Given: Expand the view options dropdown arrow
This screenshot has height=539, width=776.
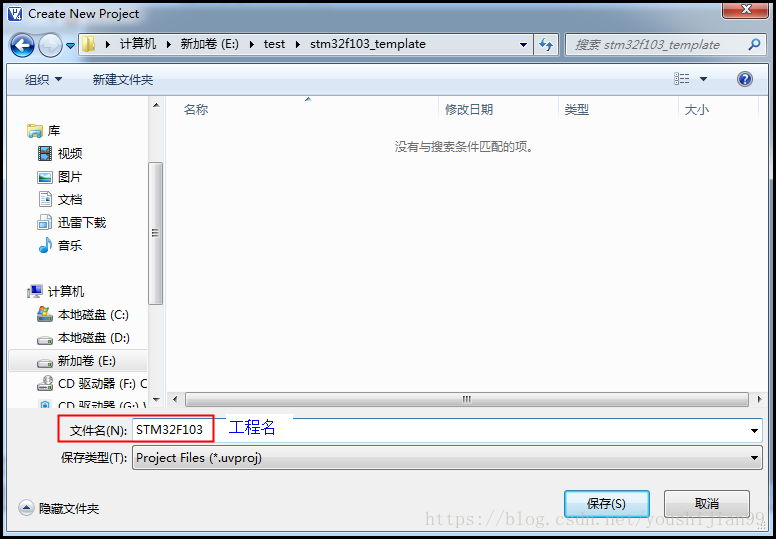Looking at the screenshot, I should click(703, 79).
